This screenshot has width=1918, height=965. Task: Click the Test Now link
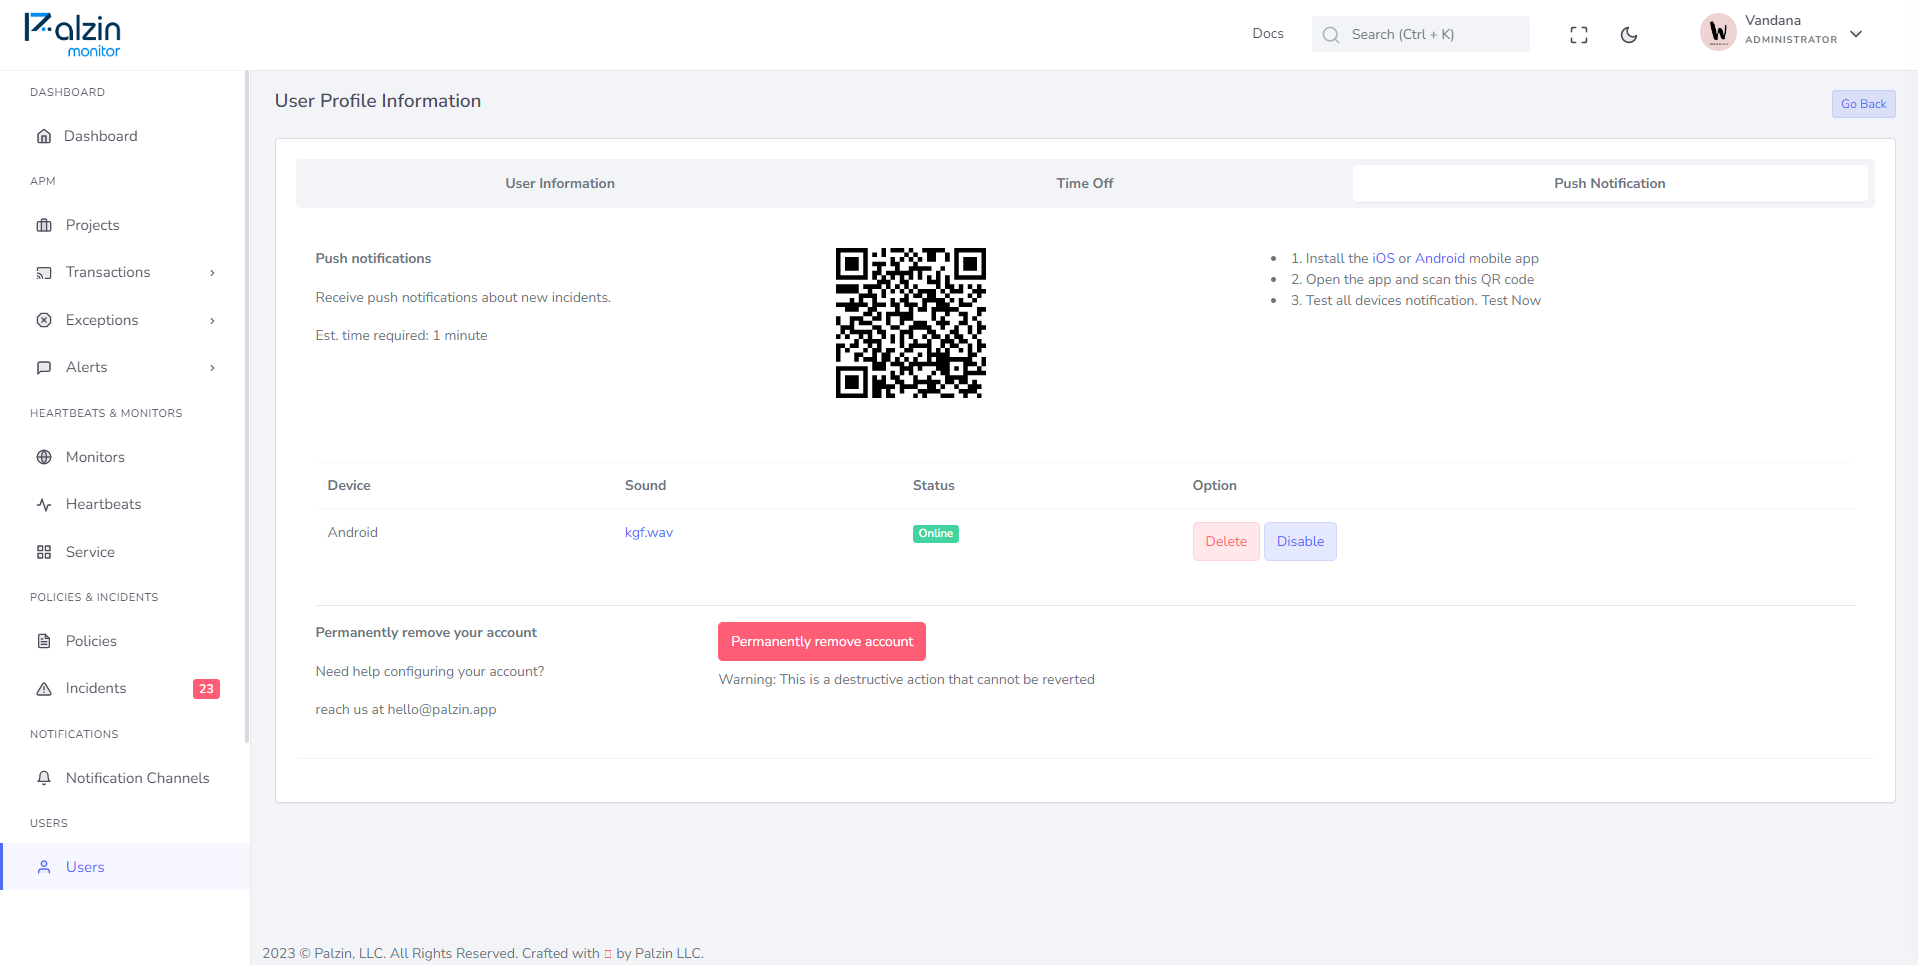click(x=1511, y=301)
